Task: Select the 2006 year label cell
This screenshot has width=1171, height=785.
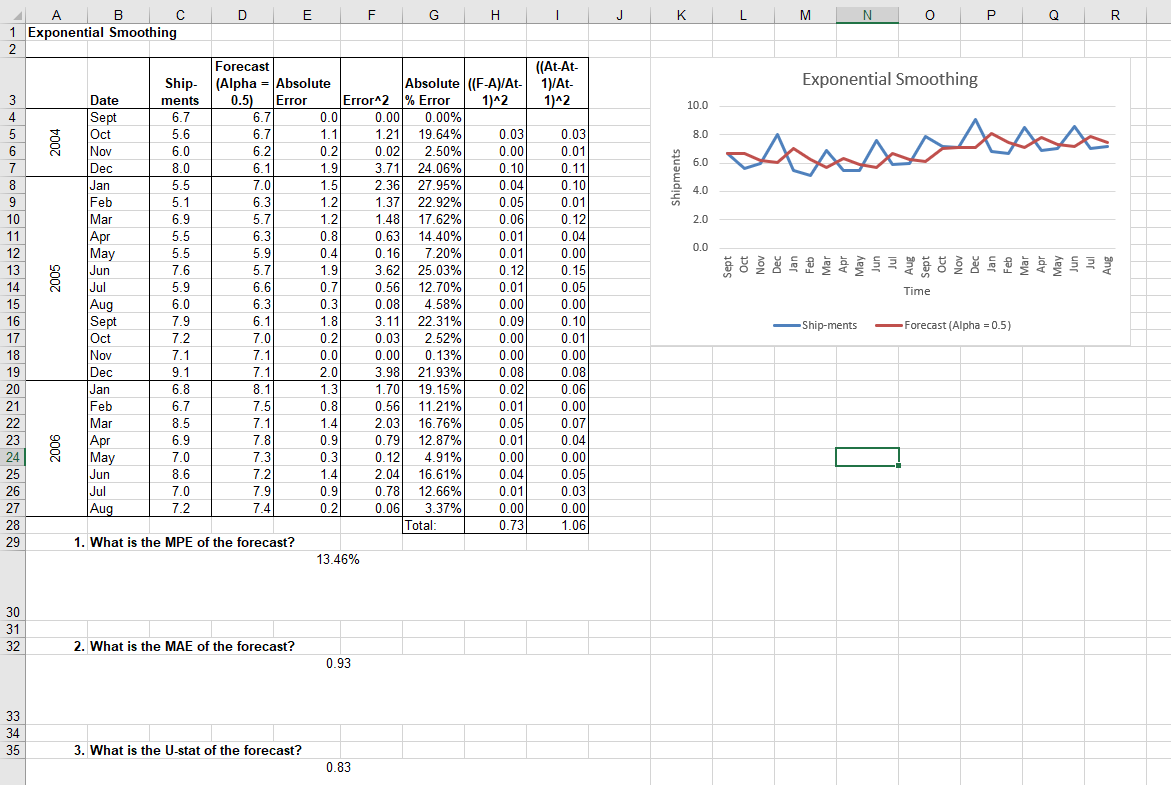Action: pos(56,449)
